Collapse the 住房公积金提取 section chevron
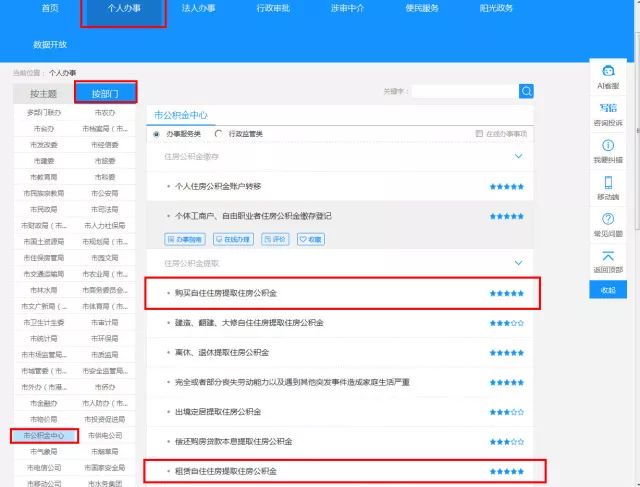Screen dimensions: 640x487 [x=518, y=263]
